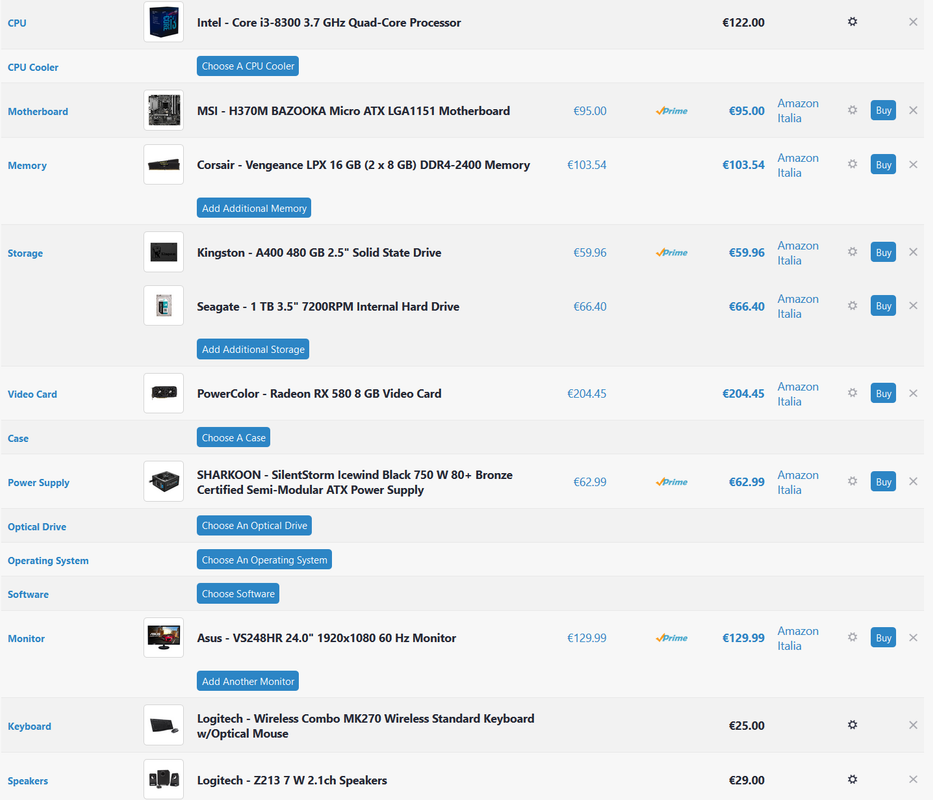Image resolution: width=933 pixels, height=800 pixels.
Task: Click the Kingston SSD product thumbnail
Action: [x=164, y=252]
